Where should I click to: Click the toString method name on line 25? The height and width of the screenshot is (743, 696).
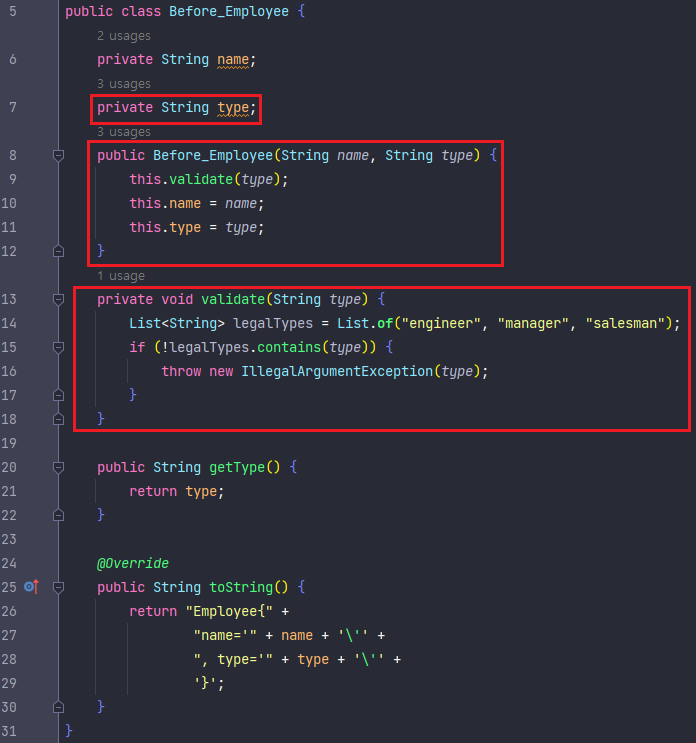(241, 588)
